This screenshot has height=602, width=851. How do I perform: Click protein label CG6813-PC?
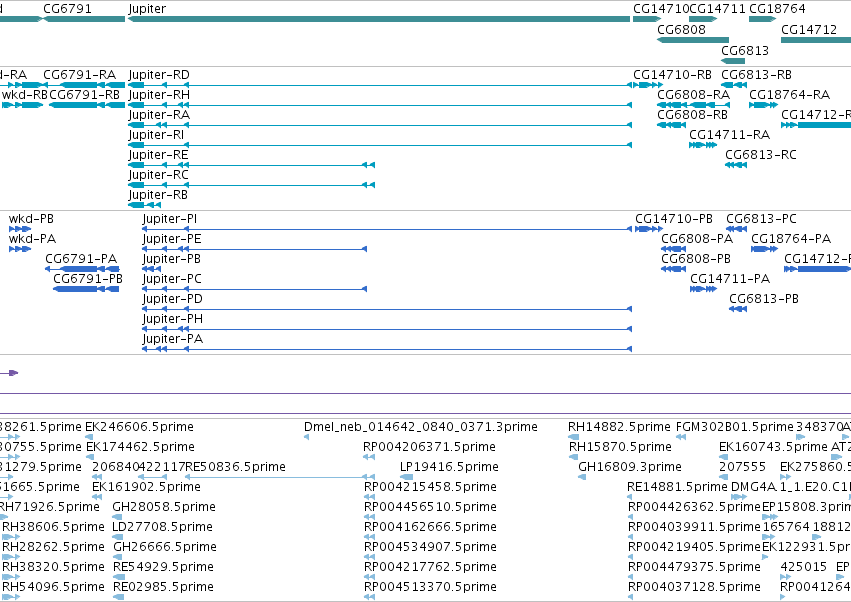[x=761, y=219]
